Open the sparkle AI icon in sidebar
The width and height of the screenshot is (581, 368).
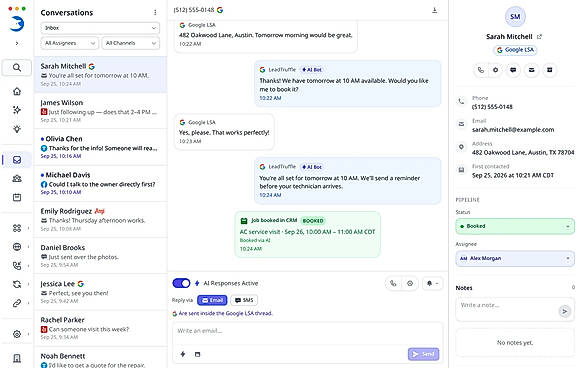(x=17, y=110)
